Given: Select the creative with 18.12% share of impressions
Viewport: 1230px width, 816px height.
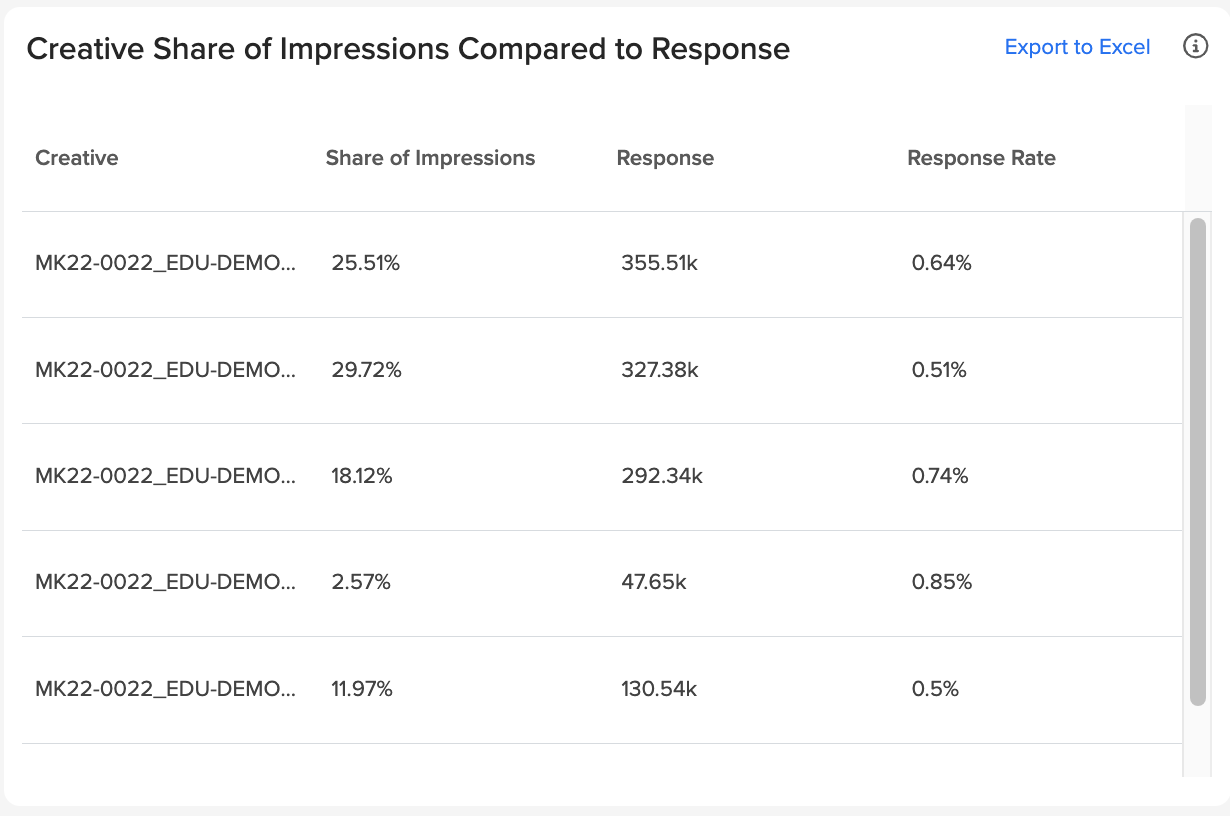Looking at the screenshot, I should tap(166, 476).
